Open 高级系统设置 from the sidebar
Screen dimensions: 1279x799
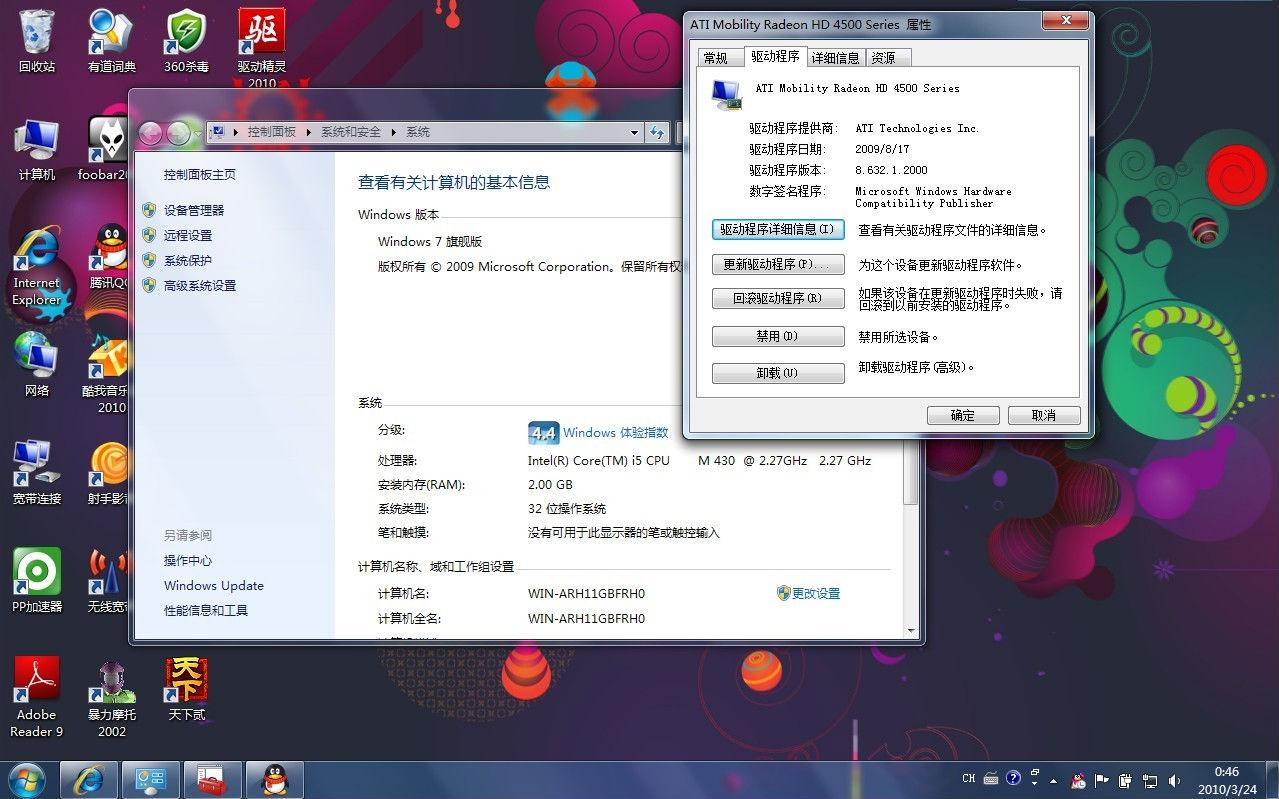coord(200,285)
